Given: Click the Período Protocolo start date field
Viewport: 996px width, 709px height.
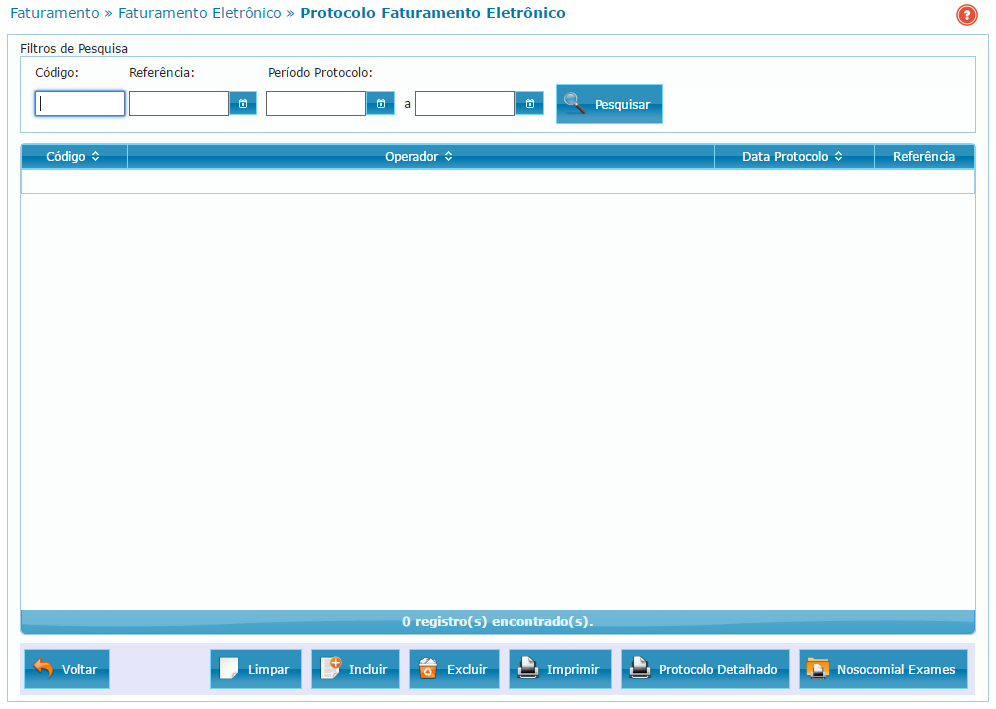Looking at the screenshot, I should (316, 104).
